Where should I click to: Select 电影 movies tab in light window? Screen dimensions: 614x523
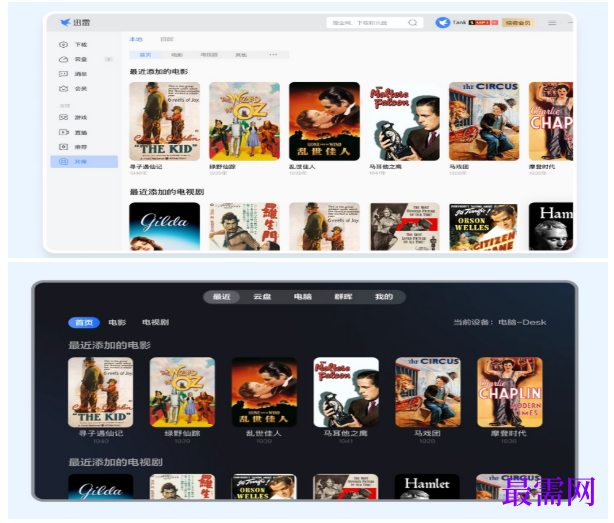(x=177, y=55)
